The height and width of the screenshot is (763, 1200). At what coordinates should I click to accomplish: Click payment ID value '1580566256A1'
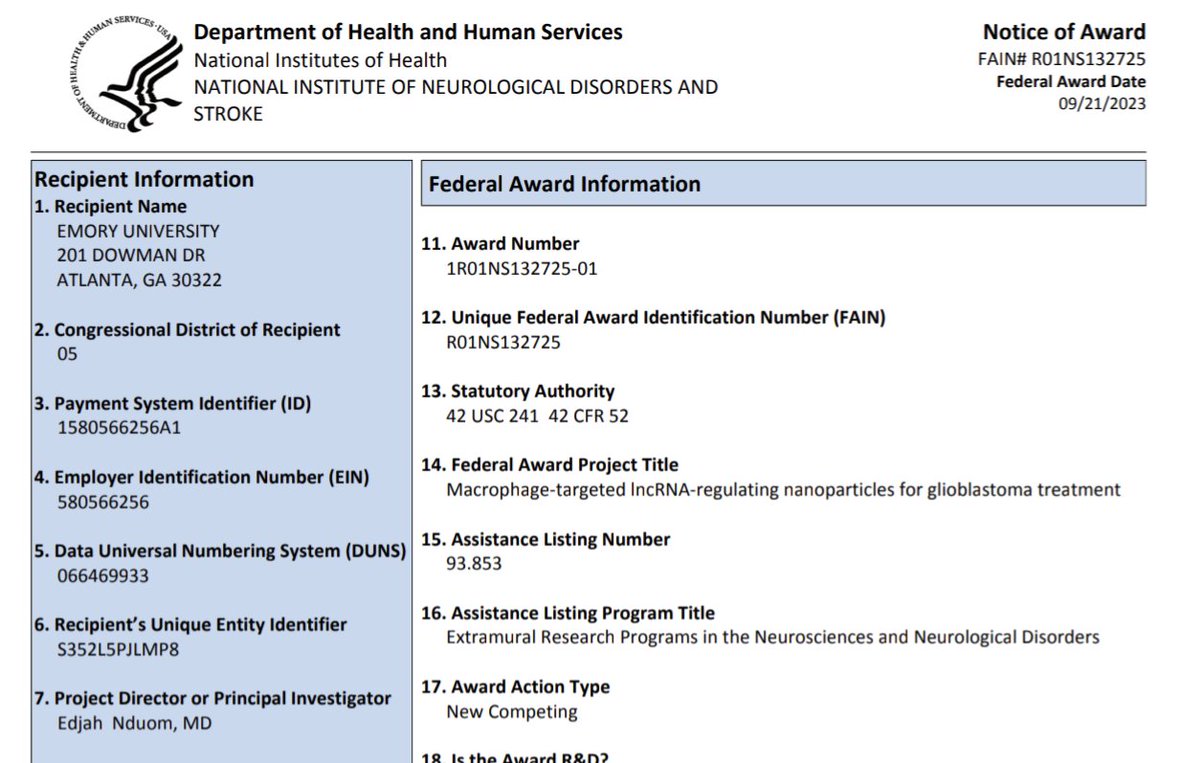[x=119, y=428]
